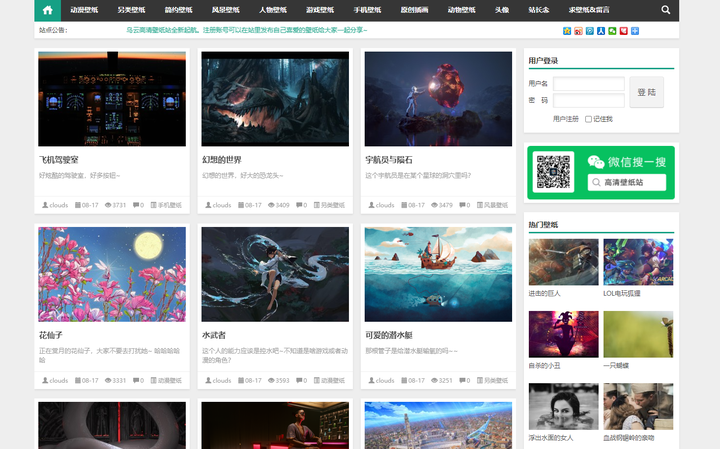Share to WeChat green icon
The image size is (720, 449).
[x=612, y=31]
